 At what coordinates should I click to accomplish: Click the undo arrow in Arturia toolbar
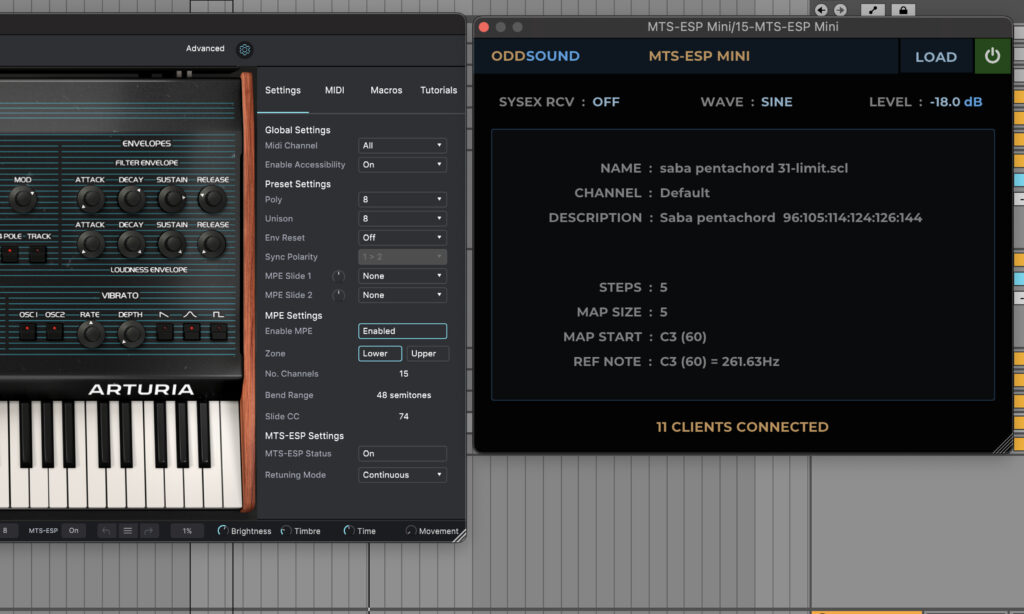click(x=106, y=531)
